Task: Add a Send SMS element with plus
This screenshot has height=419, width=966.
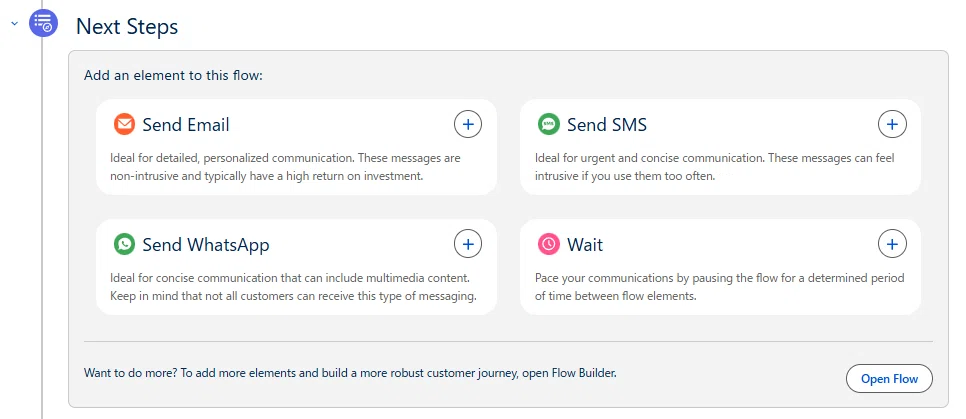Action: [892, 124]
